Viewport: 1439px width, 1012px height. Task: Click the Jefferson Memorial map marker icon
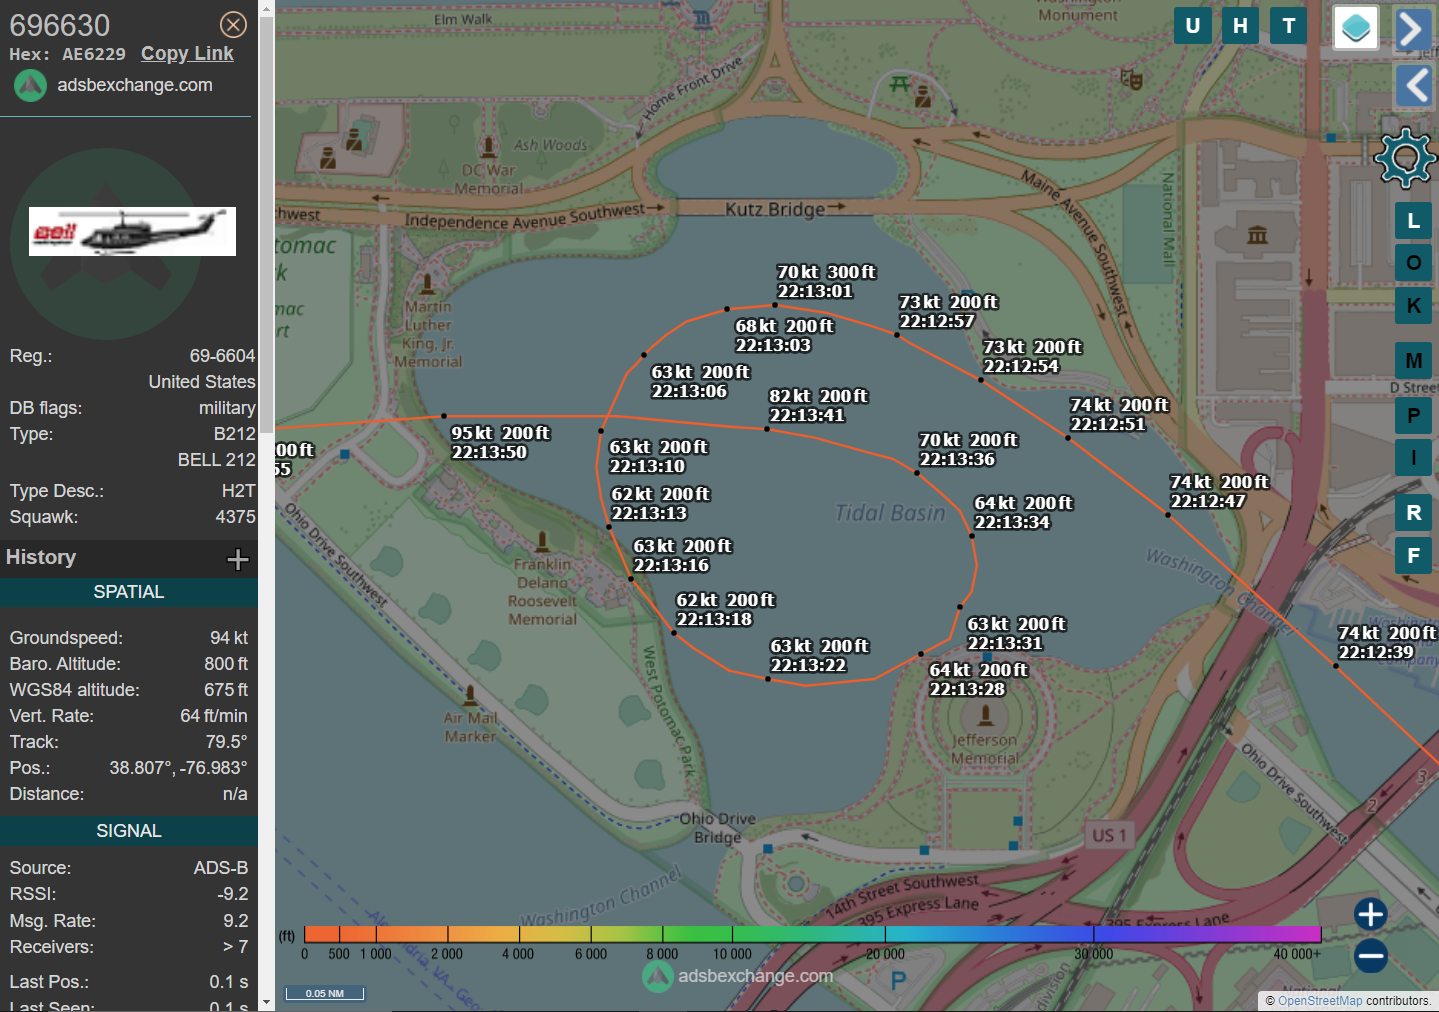click(x=986, y=714)
